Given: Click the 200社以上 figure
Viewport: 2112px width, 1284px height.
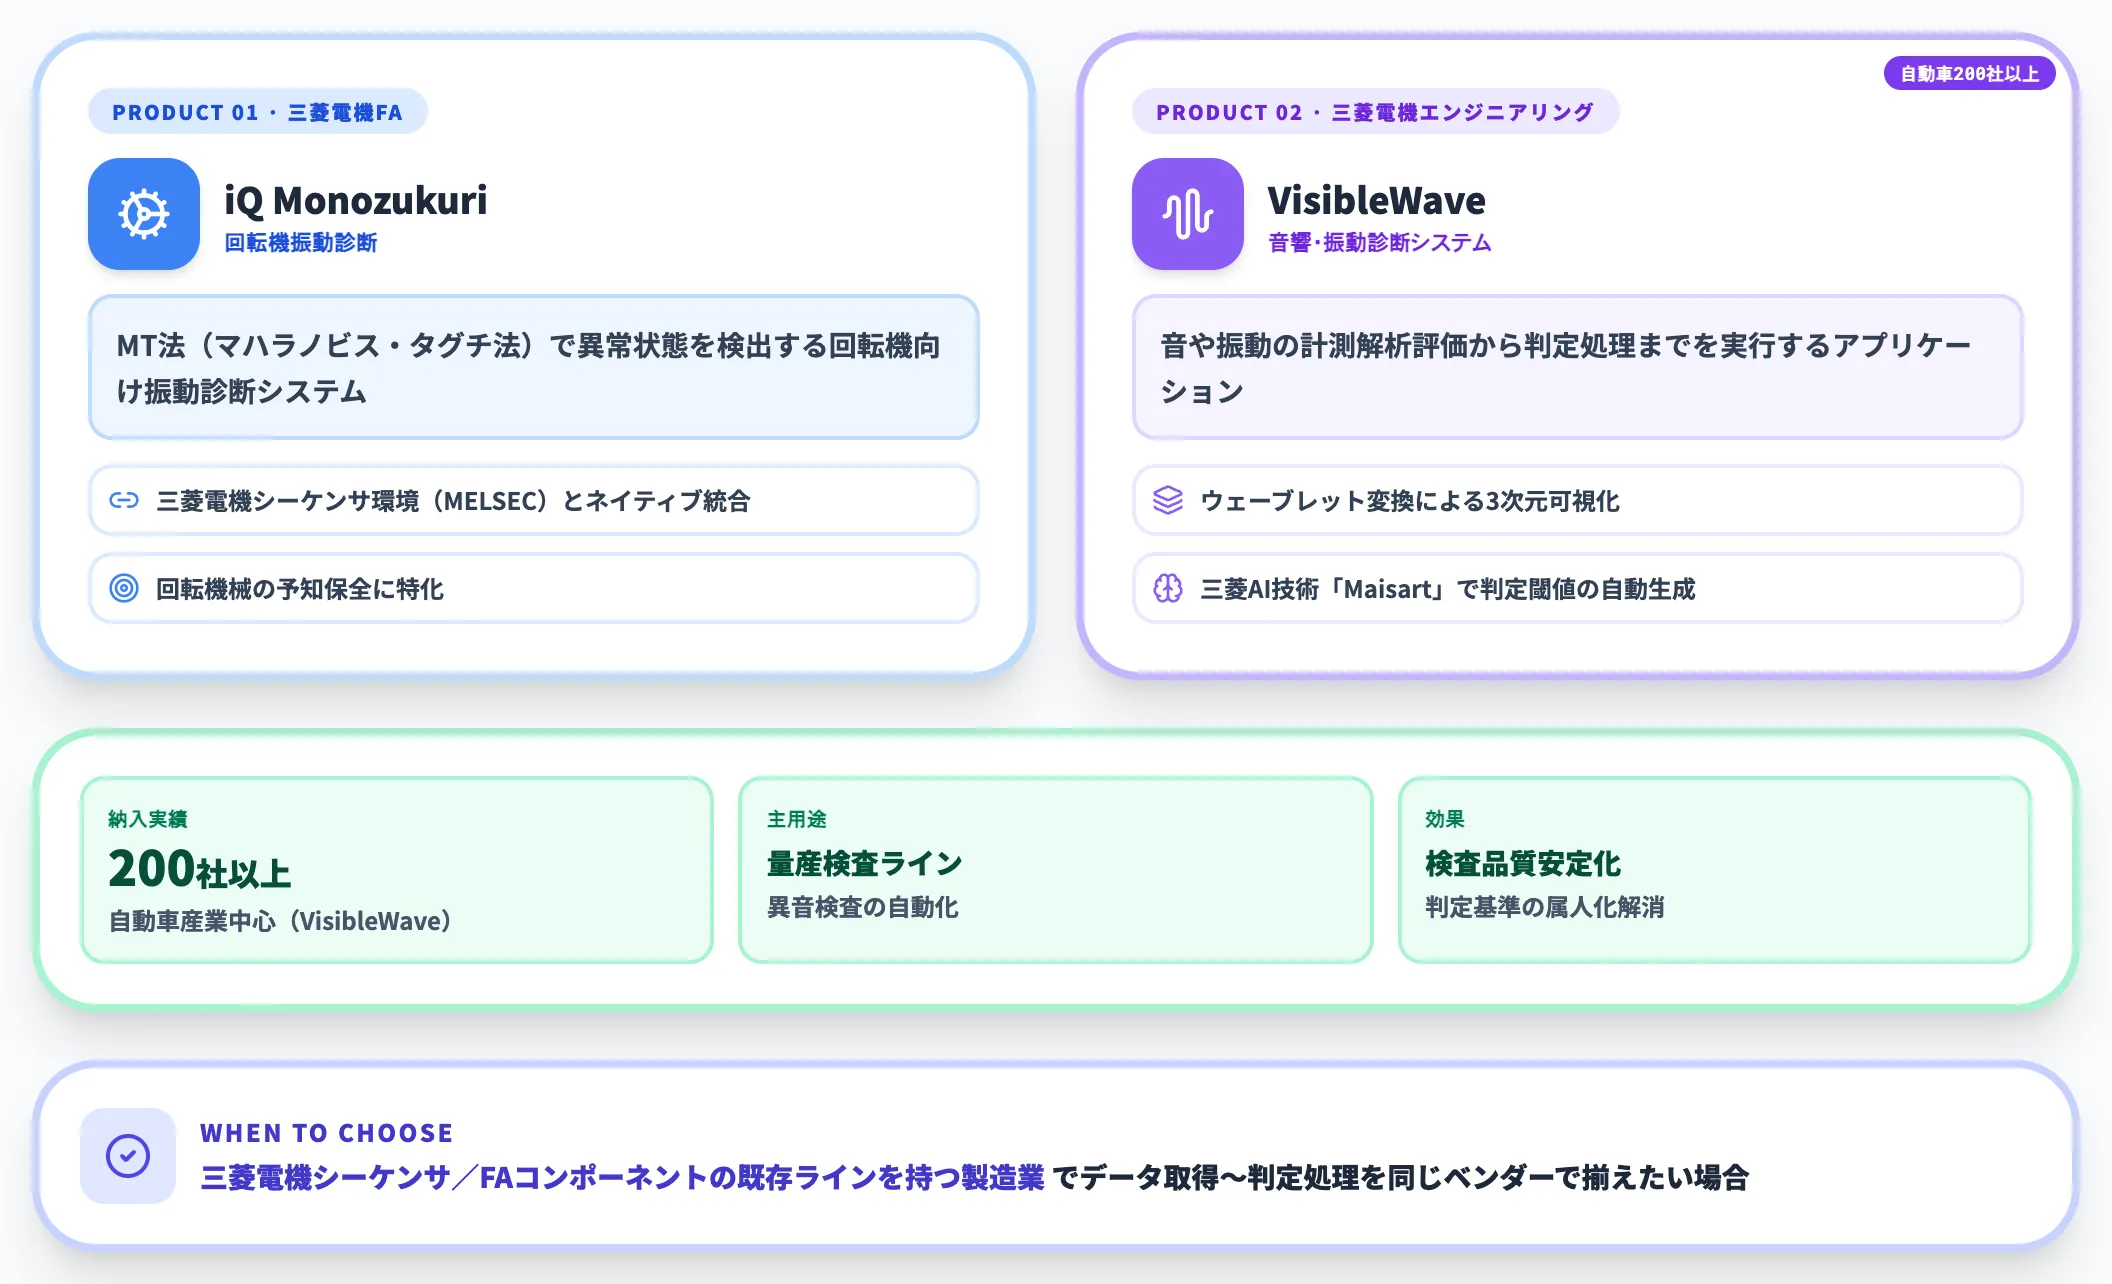Looking at the screenshot, I should 200,868.
